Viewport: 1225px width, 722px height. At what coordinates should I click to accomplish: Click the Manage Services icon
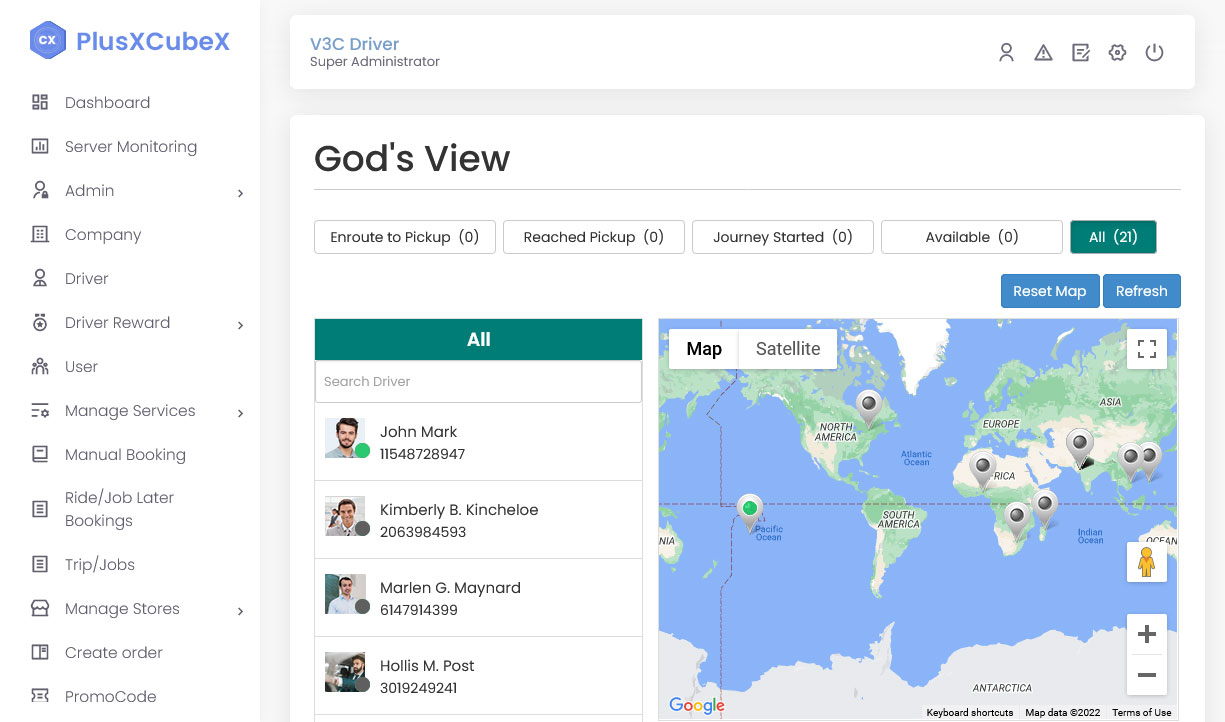[x=40, y=410]
